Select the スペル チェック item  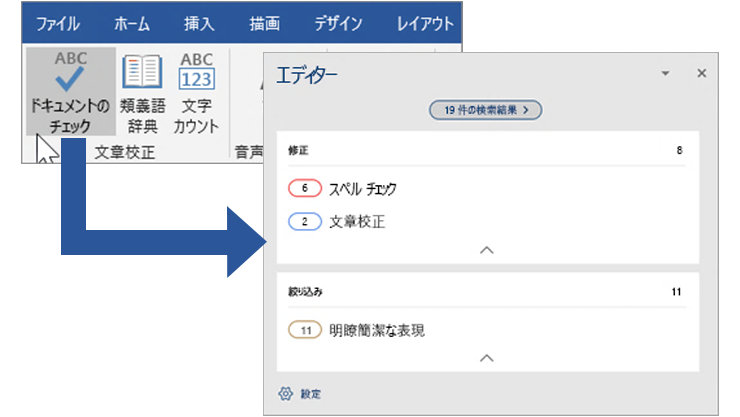pos(362,189)
